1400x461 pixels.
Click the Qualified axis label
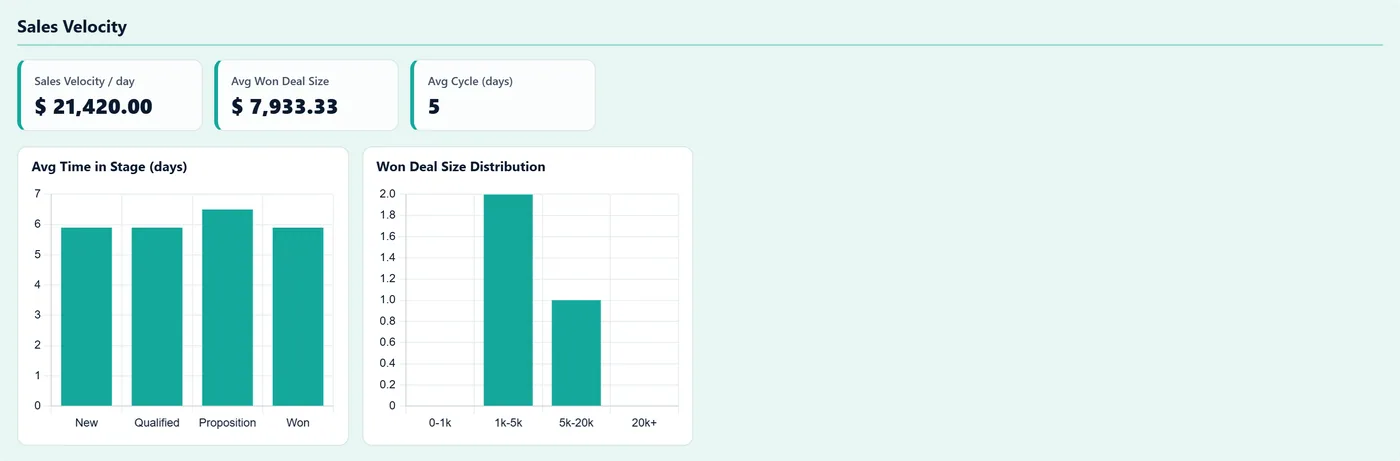click(157, 423)
